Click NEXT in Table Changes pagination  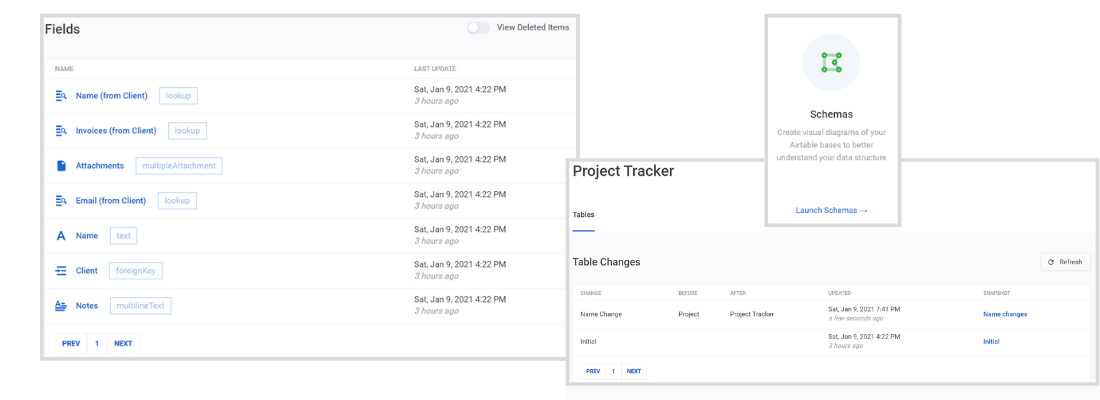click(633, 371)
